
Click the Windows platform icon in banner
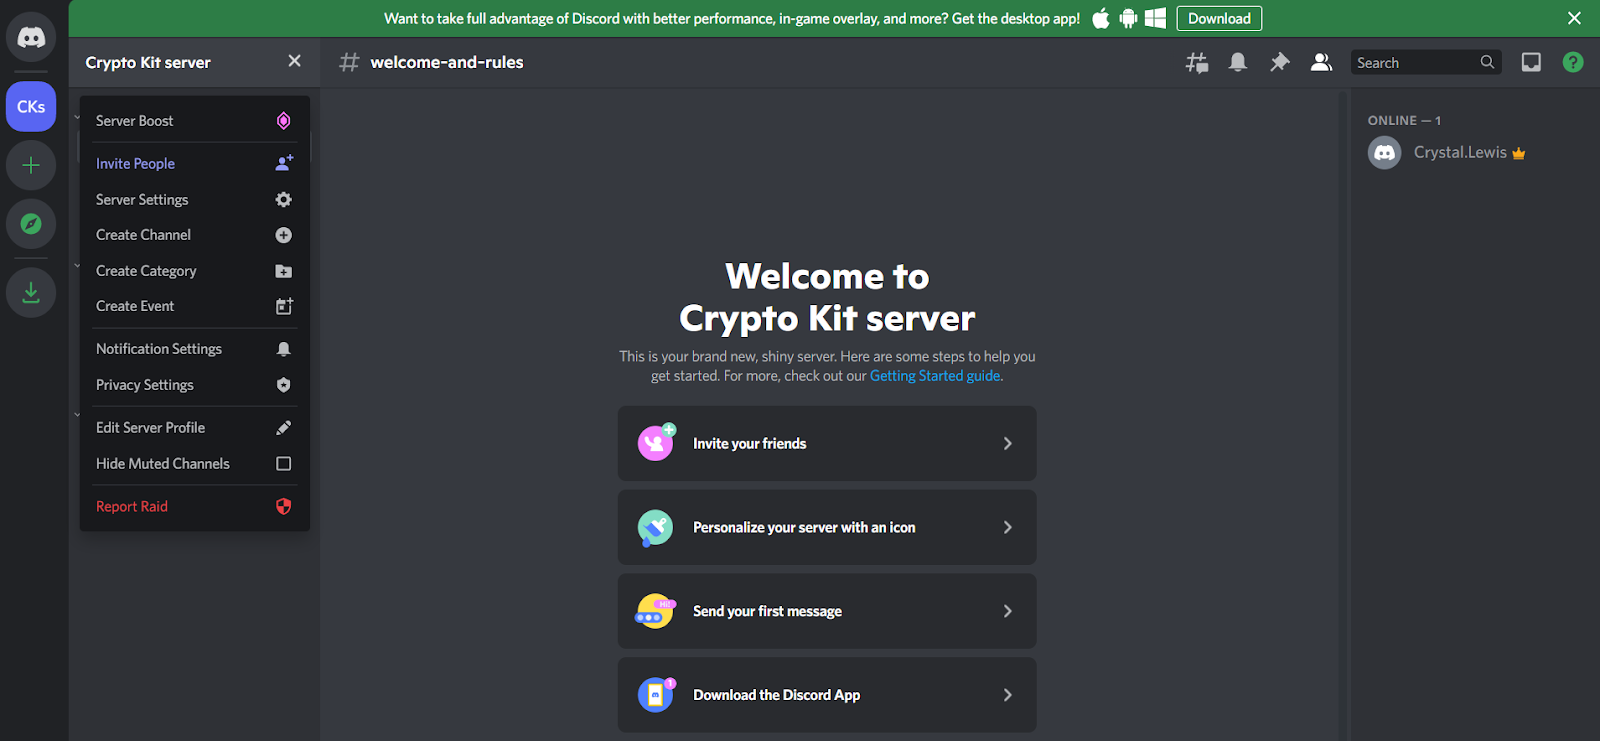[1155, 18]
